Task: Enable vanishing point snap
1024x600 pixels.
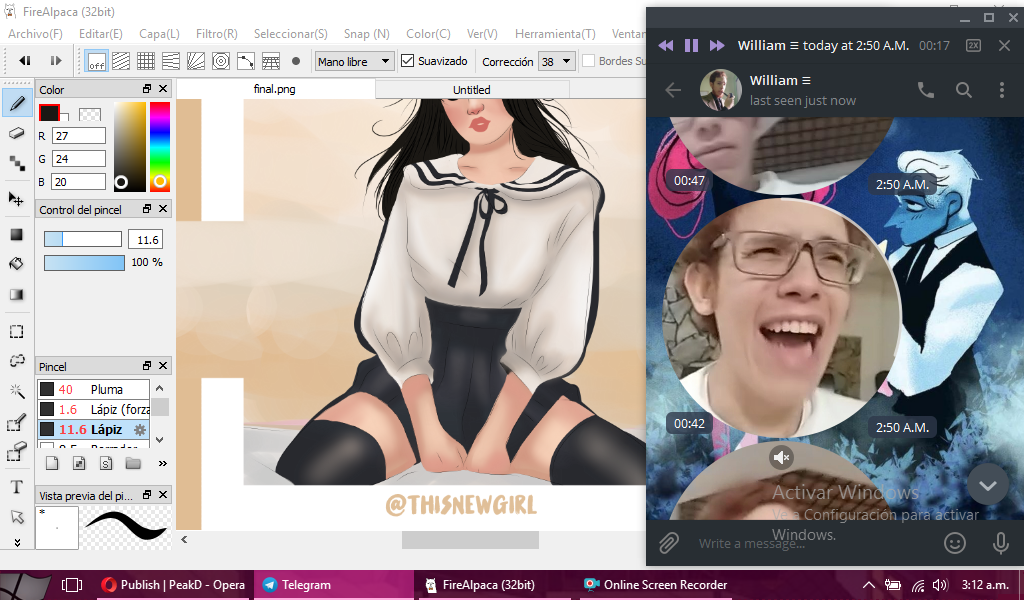Action: [170, 61]
